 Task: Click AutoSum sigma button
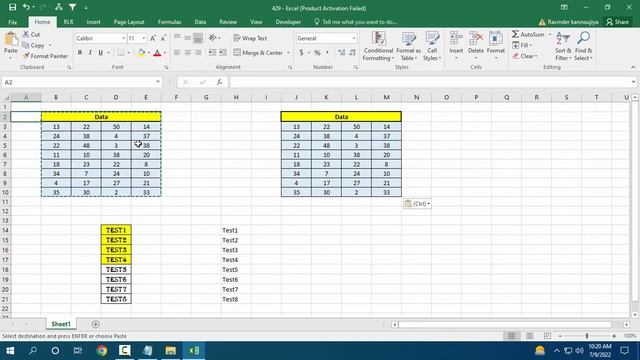pyautogui.click(x=528, y=35)
